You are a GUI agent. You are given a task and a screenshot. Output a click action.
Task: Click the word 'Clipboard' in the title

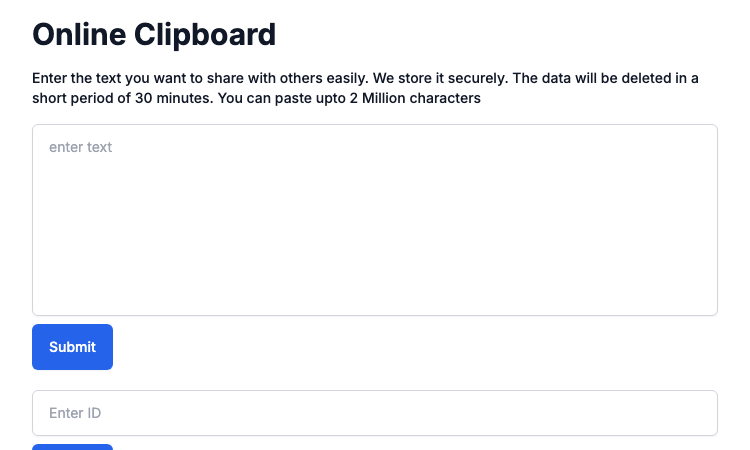[205, 34]
